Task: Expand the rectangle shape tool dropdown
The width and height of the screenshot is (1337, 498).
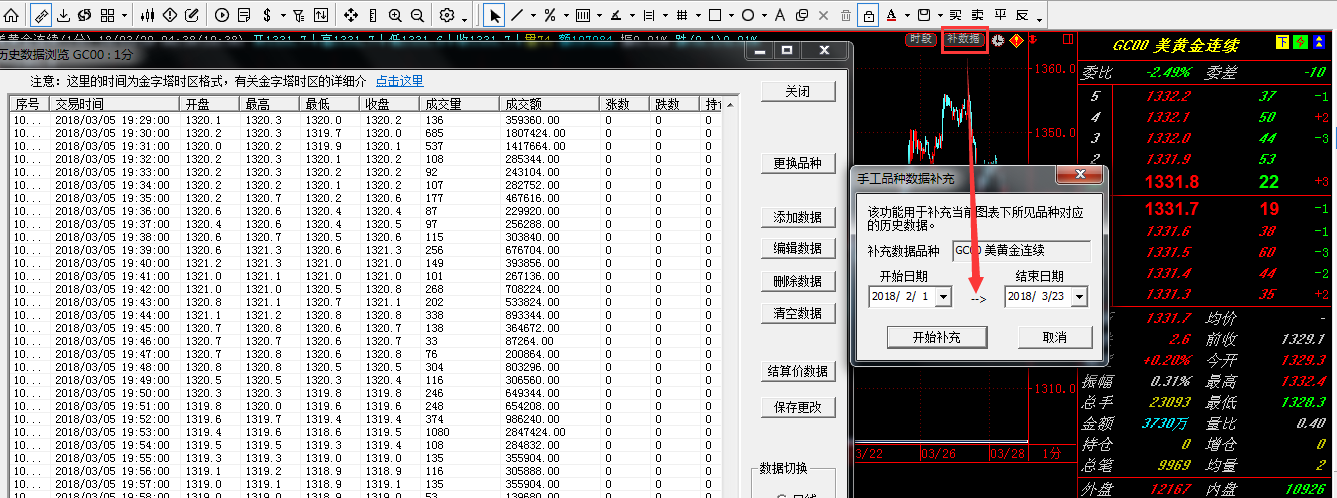Action: pos(731,16)
